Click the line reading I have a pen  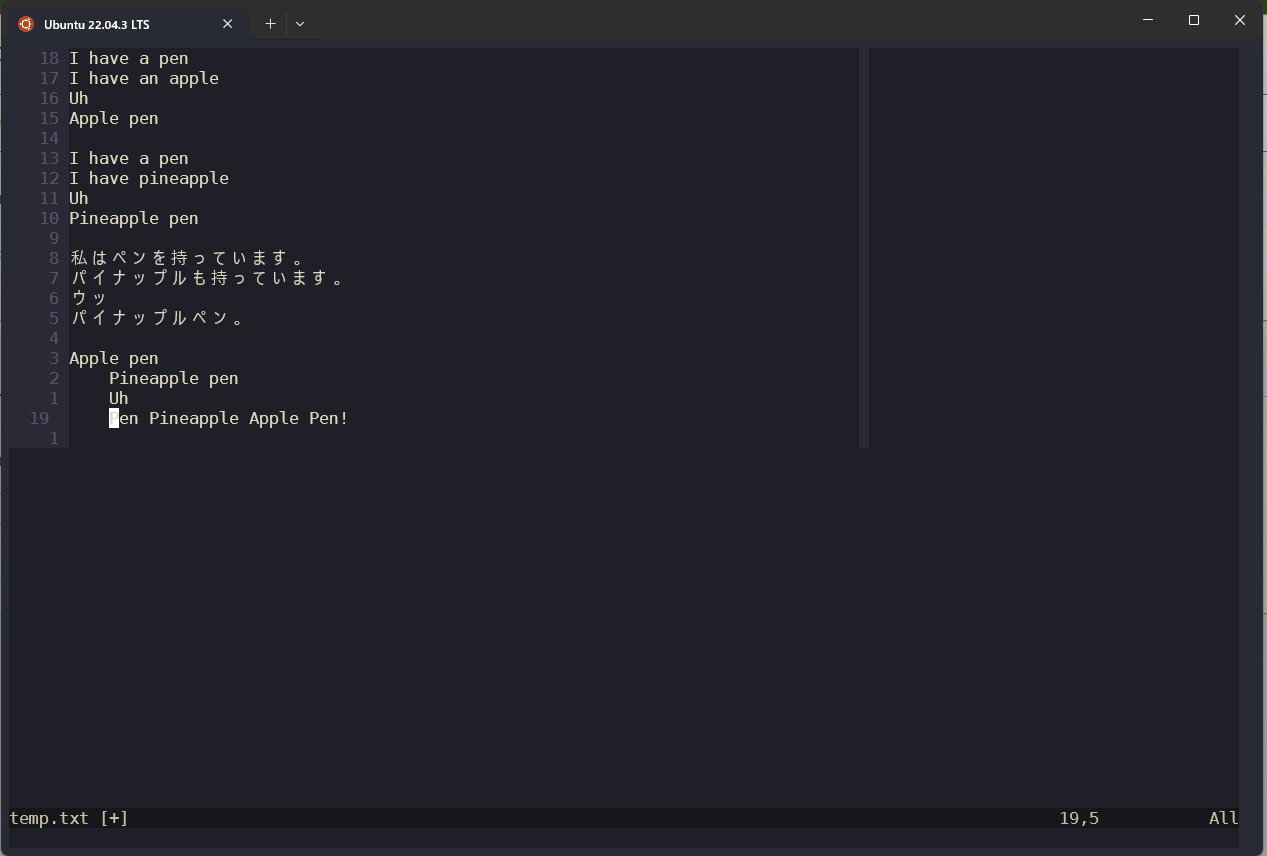[128, 58]
